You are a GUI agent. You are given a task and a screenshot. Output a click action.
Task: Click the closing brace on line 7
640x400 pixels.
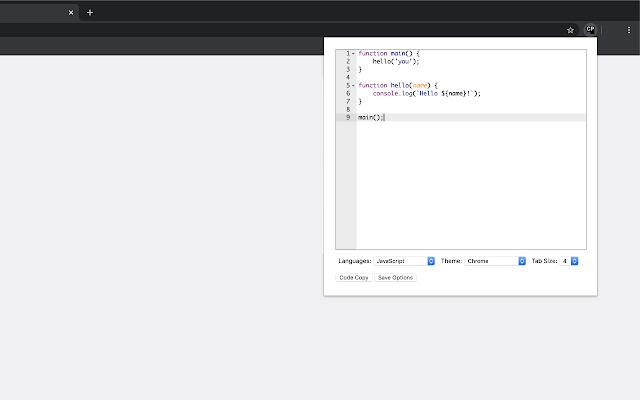(360, 101)
